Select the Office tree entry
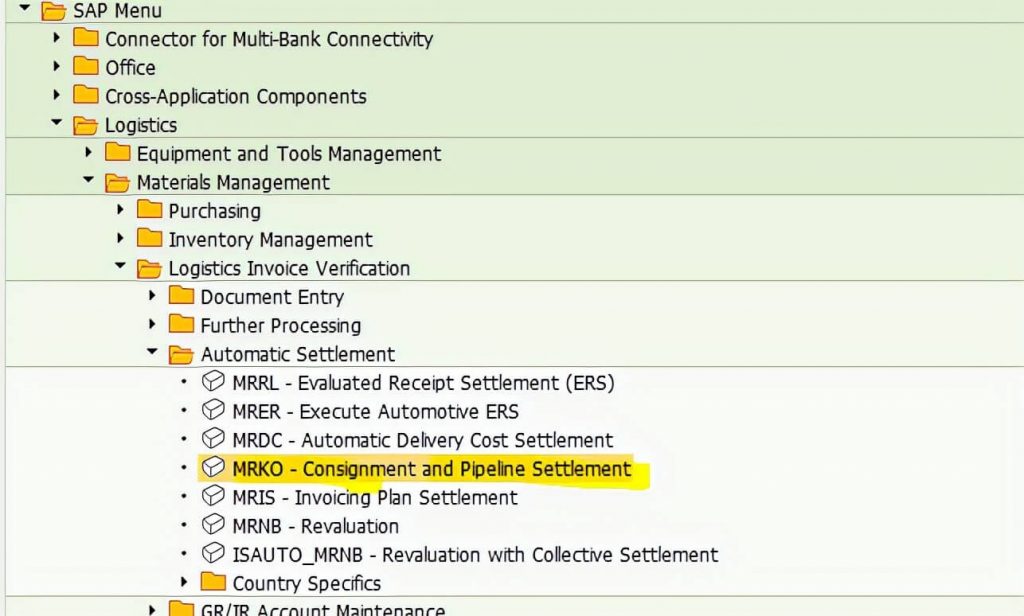This screenshot has width=1024, height=616. (x=131, y=68)
